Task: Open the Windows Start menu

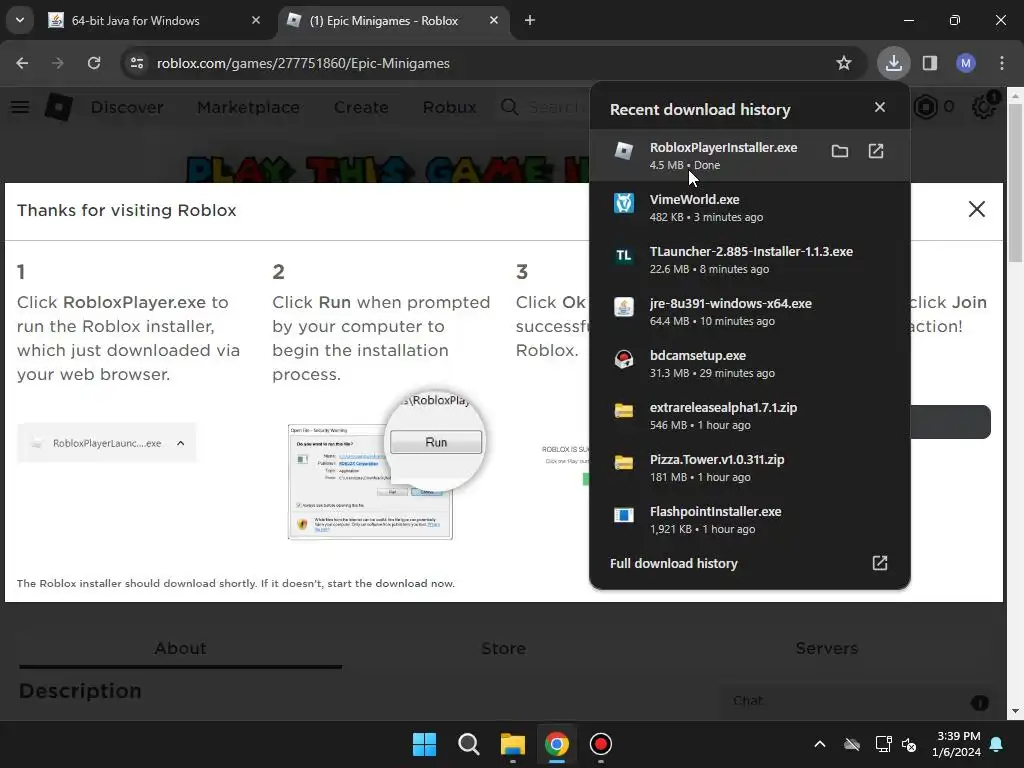Action: tap(424, 744)
